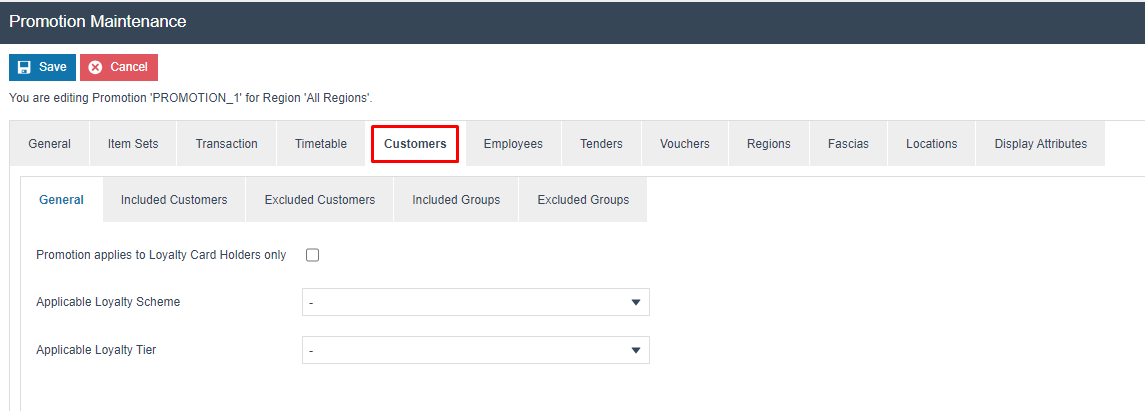Image resolution: width=1145 pixels, height=411 pixels.
Task: Show the Display Attributes tab
Action: pos(1040,144)
